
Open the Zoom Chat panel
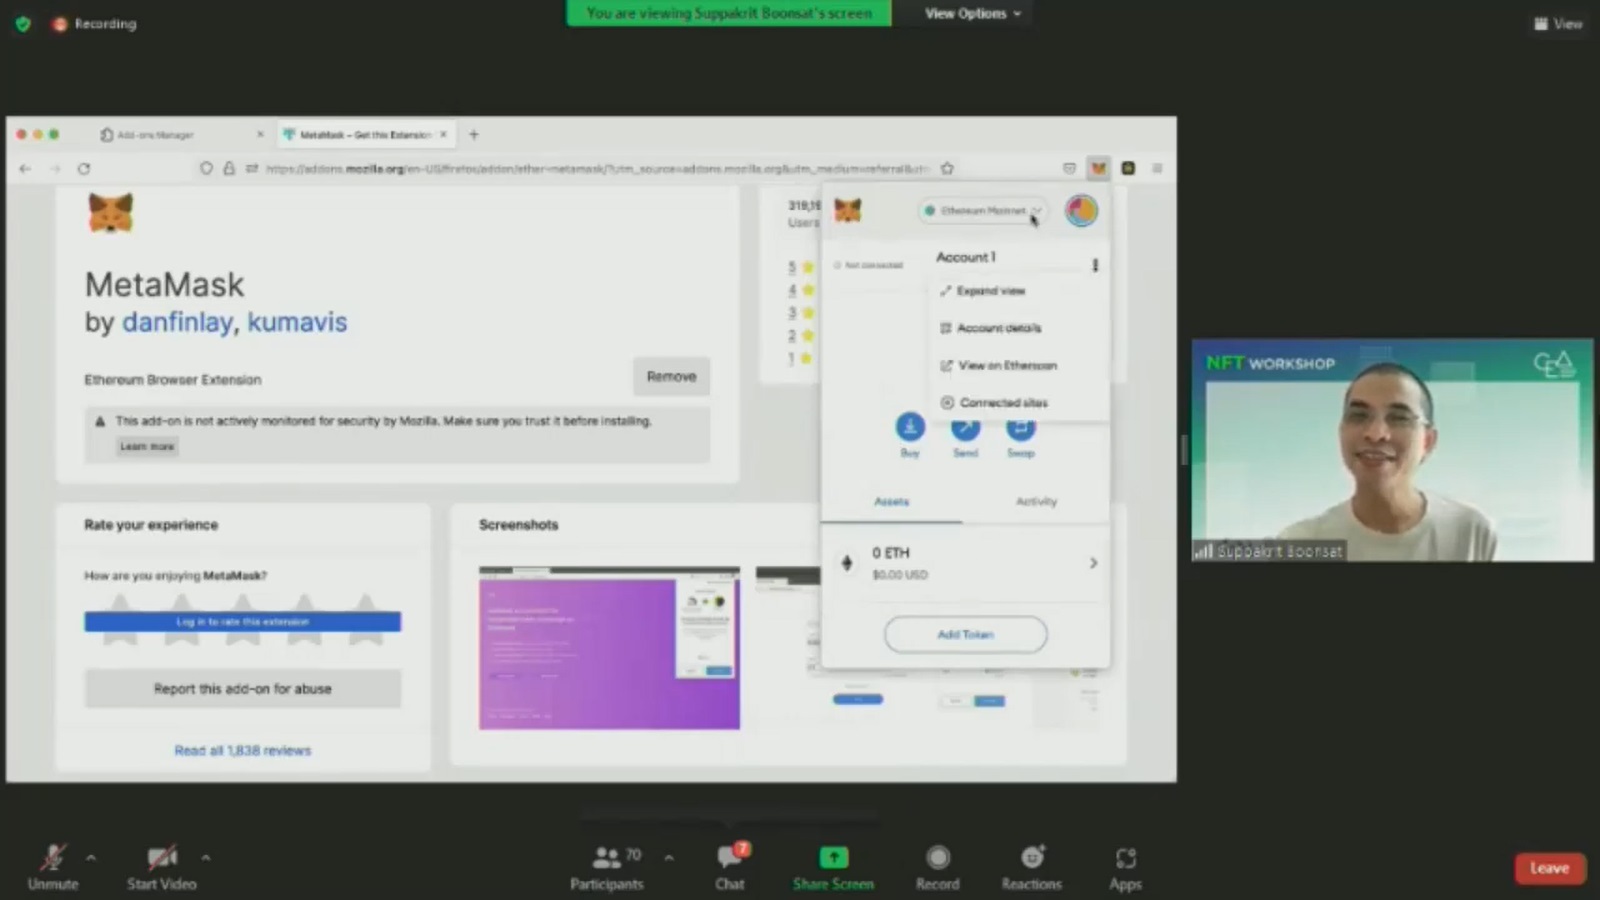pos(730,867)
